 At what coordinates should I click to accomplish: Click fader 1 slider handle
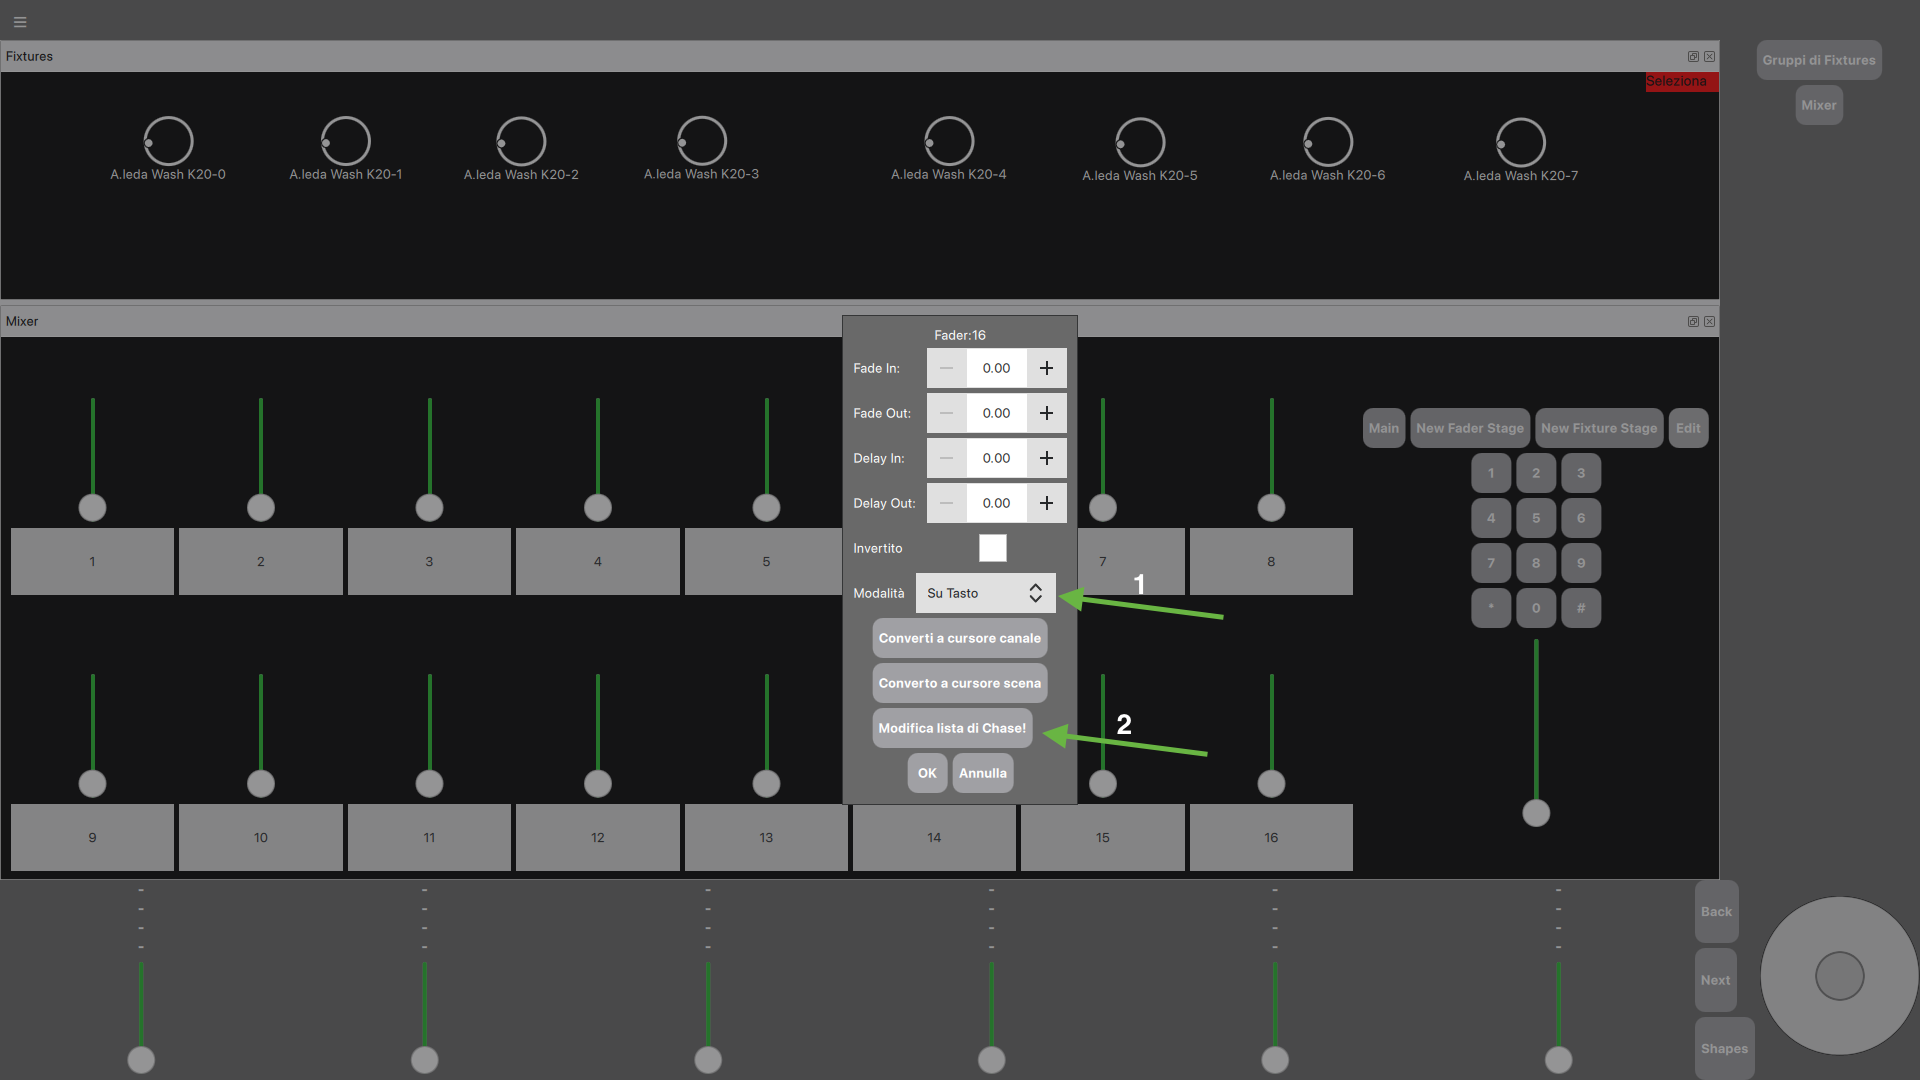[x=92, y=508]
